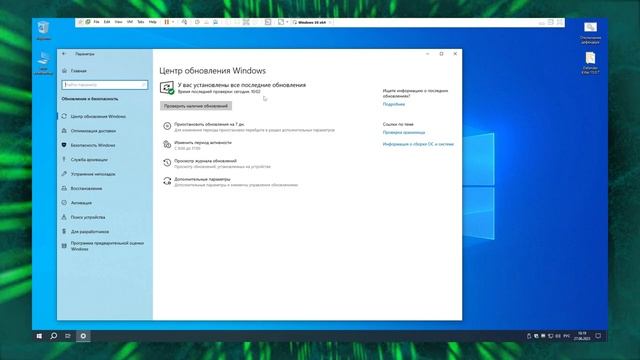Image resolution: width=640 pixels, height=360 pixels.
Task: Open Дополнительные параметры option
Action: click(202, 179)
